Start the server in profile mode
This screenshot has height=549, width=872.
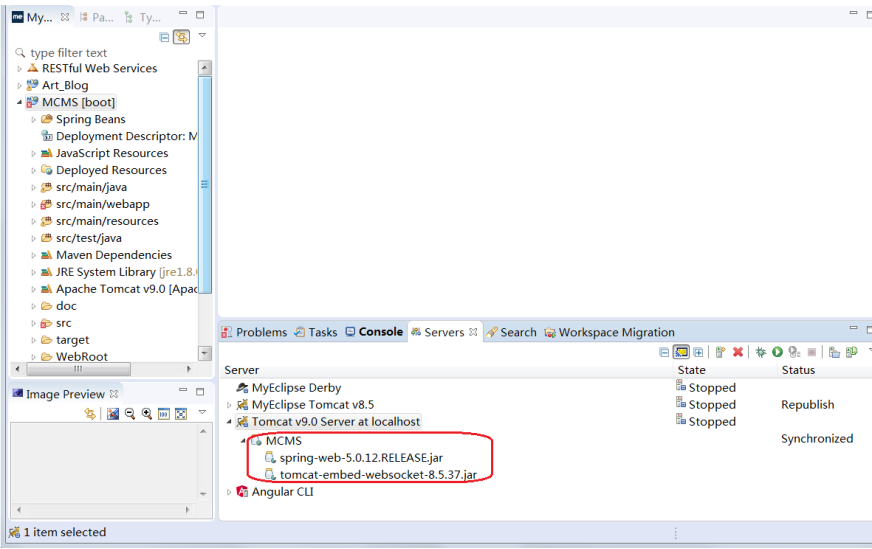coord(794,352)
